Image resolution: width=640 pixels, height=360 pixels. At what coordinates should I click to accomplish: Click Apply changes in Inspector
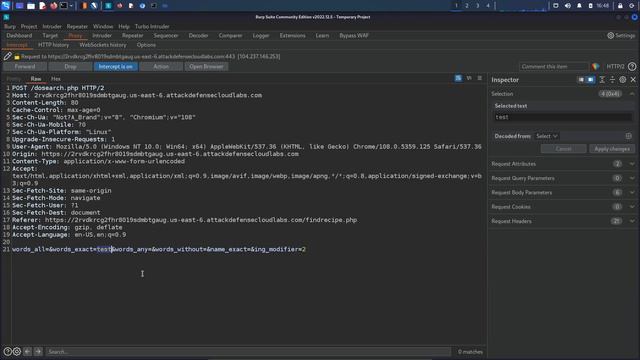(x=612, y=149)
